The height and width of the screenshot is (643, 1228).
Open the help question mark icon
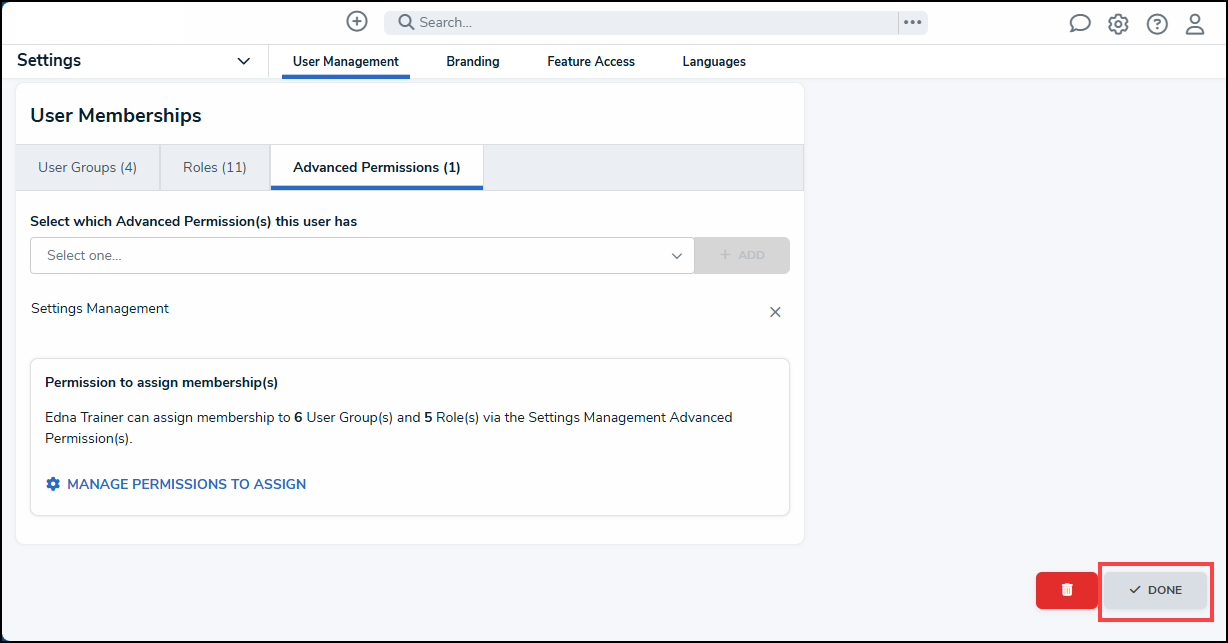coord(1157,24)
